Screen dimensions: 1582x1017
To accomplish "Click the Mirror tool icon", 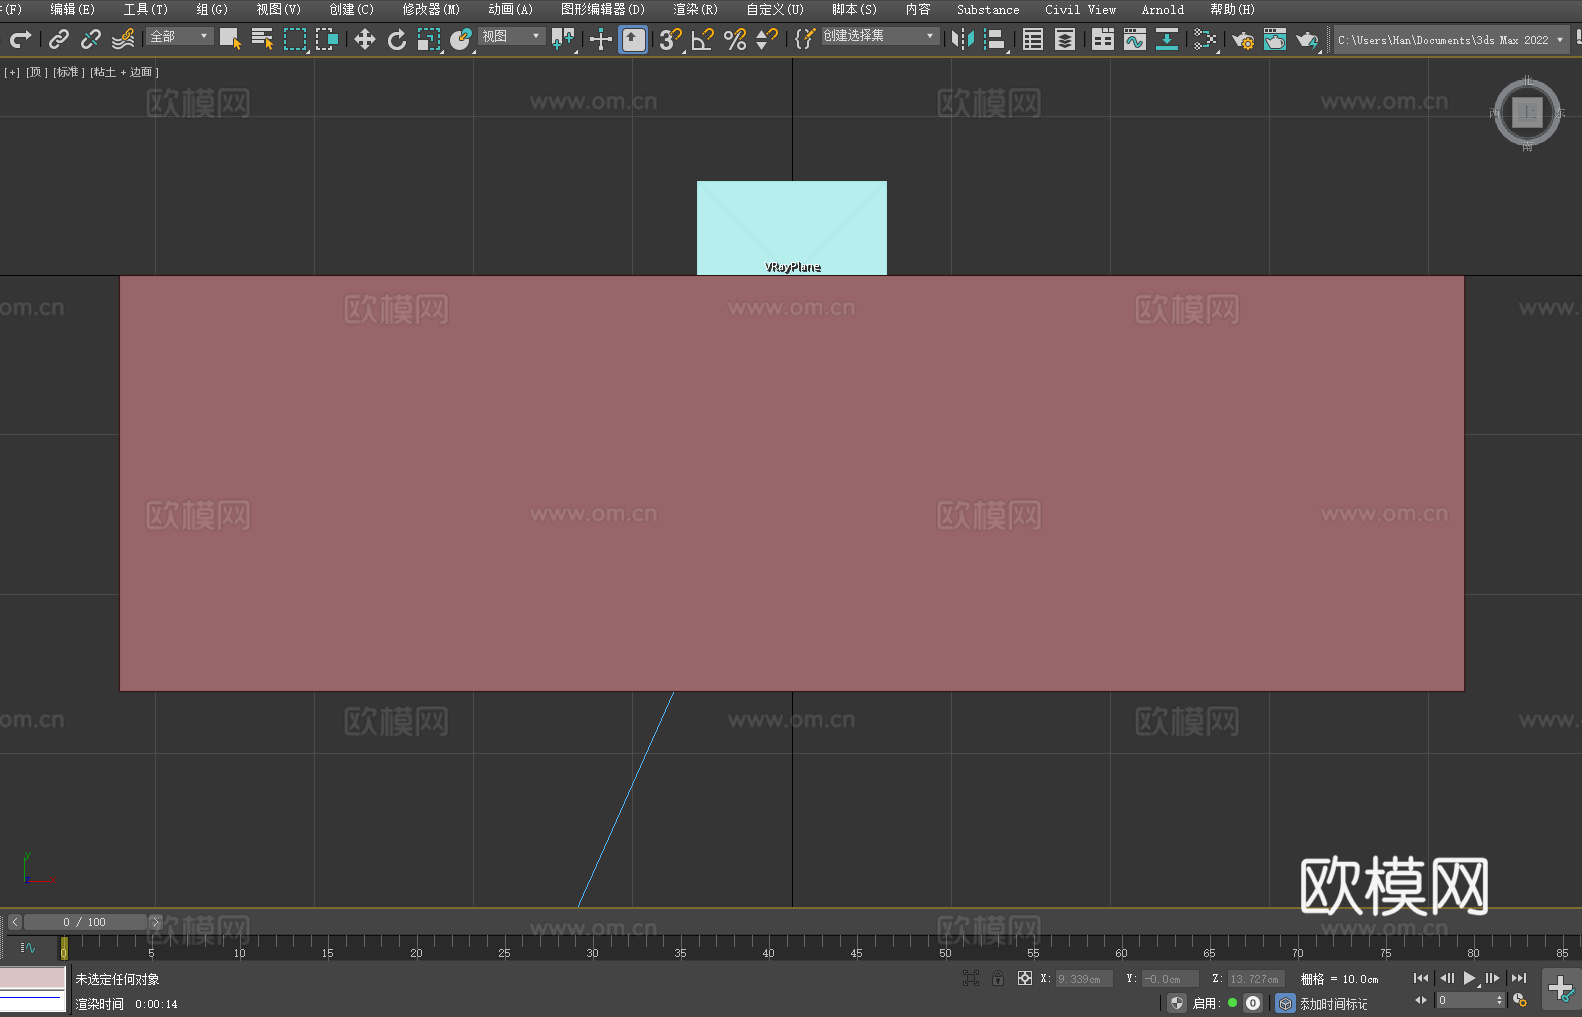I will tap(963, 39).
